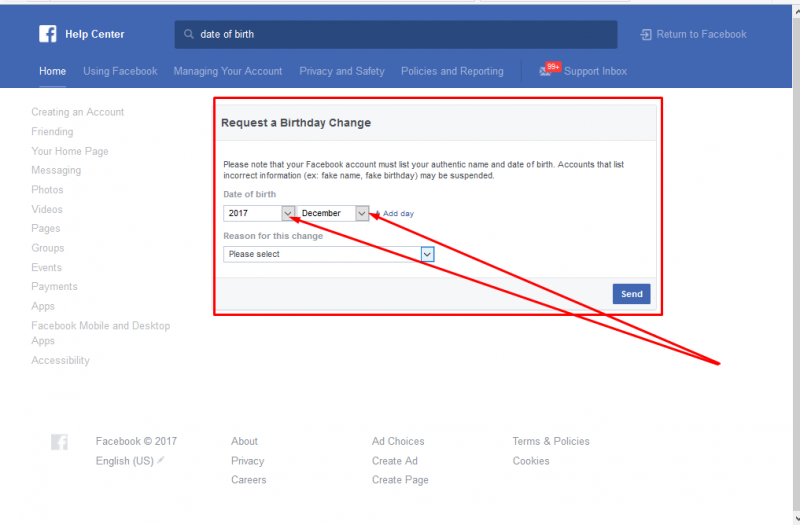This screenshot has height=525, width=800.
Task: Open the Friending topic
Action: pyautogui.click(x=52, y=132)
